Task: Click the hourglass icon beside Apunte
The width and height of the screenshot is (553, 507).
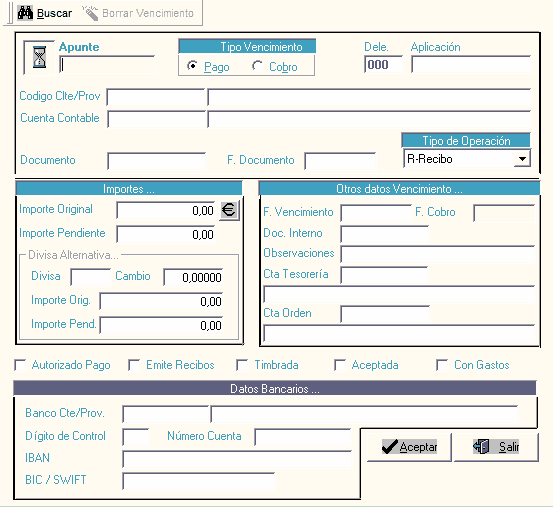Action: [40, 57]
